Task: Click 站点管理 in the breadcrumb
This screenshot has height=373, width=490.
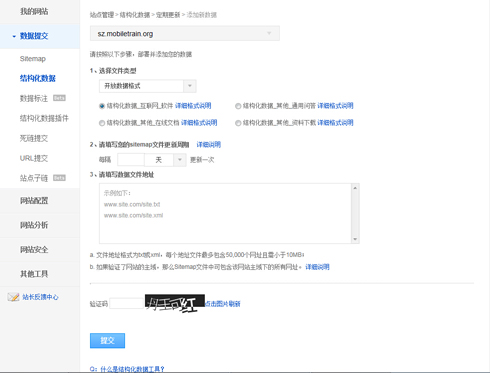Action: [x=102, y=15]
